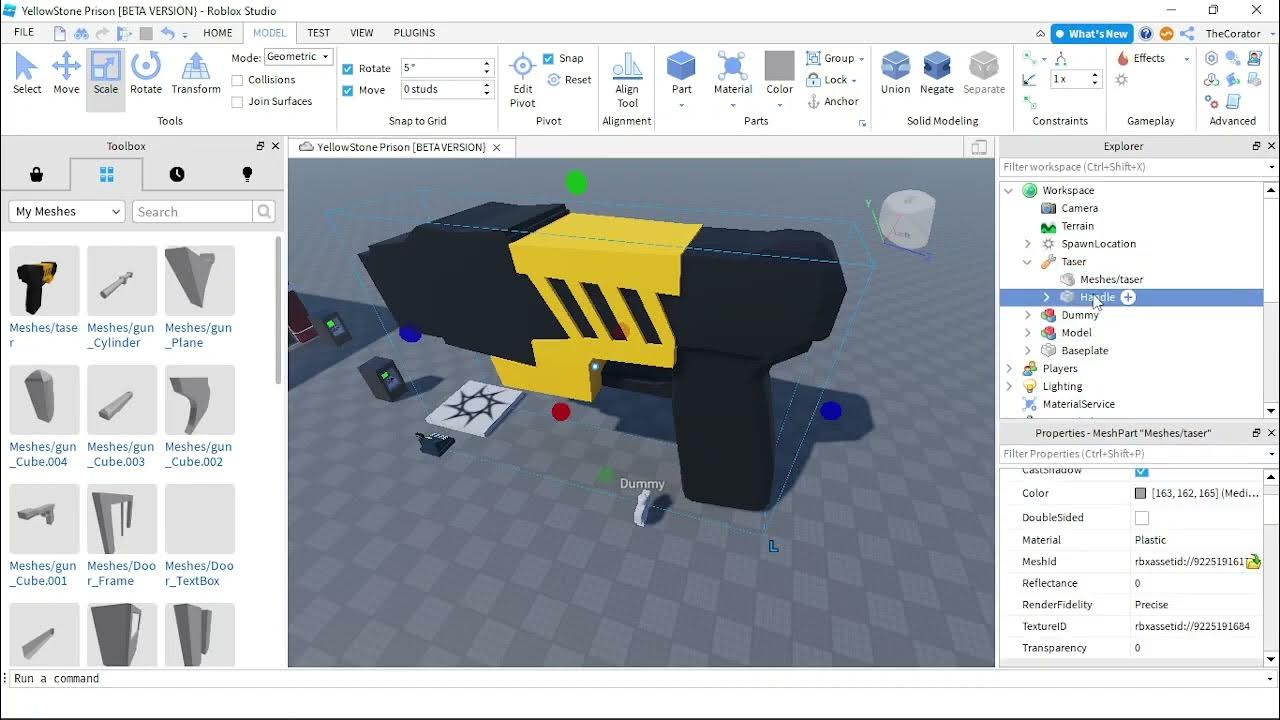
Task: Open the Meshes/Door_Frame toolbox item link
Action: coord(120,573)
